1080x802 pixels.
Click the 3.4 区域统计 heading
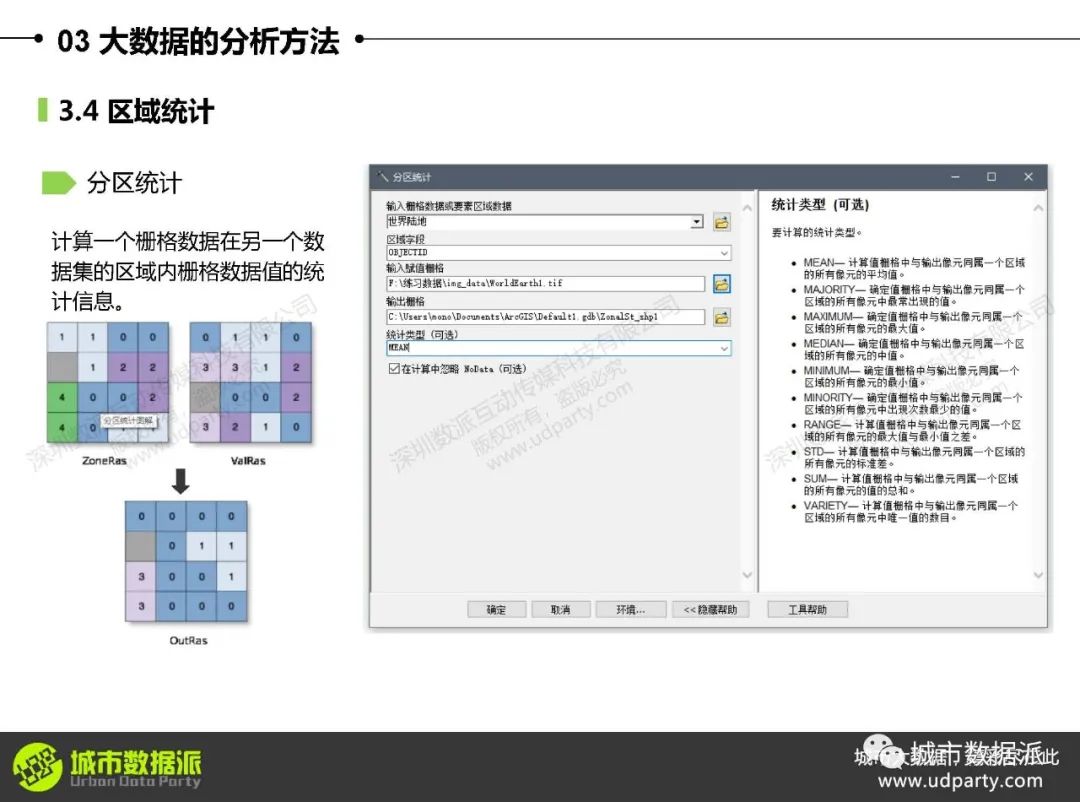click(136, 111)
